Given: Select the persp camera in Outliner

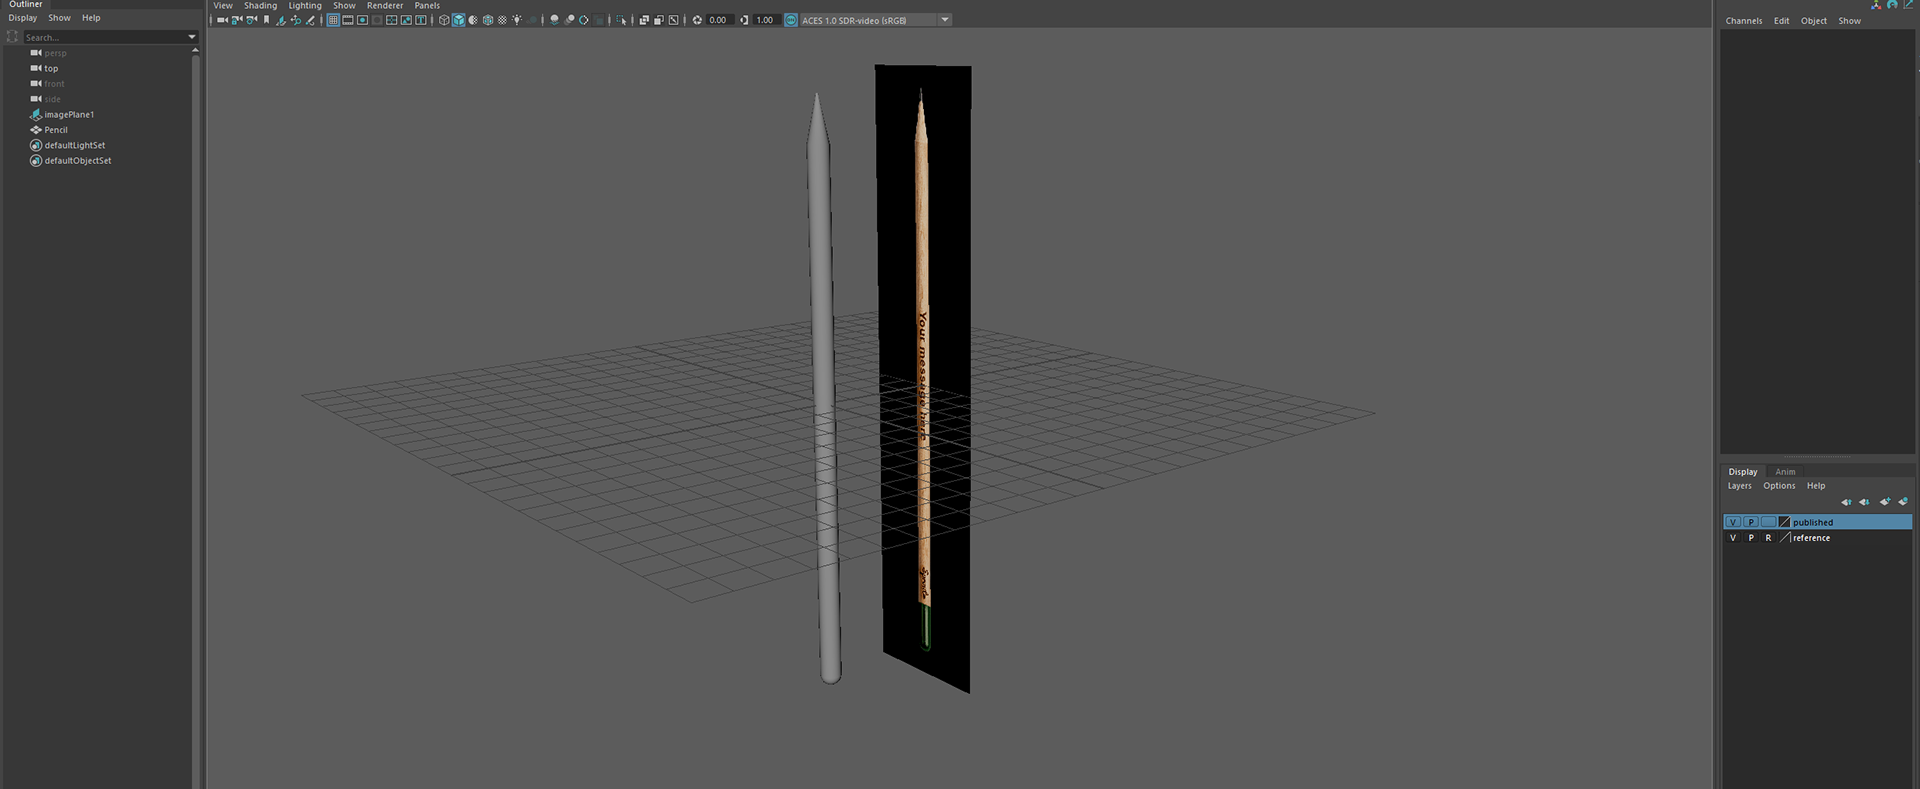Looking at the screenshot, I should 55,53.
